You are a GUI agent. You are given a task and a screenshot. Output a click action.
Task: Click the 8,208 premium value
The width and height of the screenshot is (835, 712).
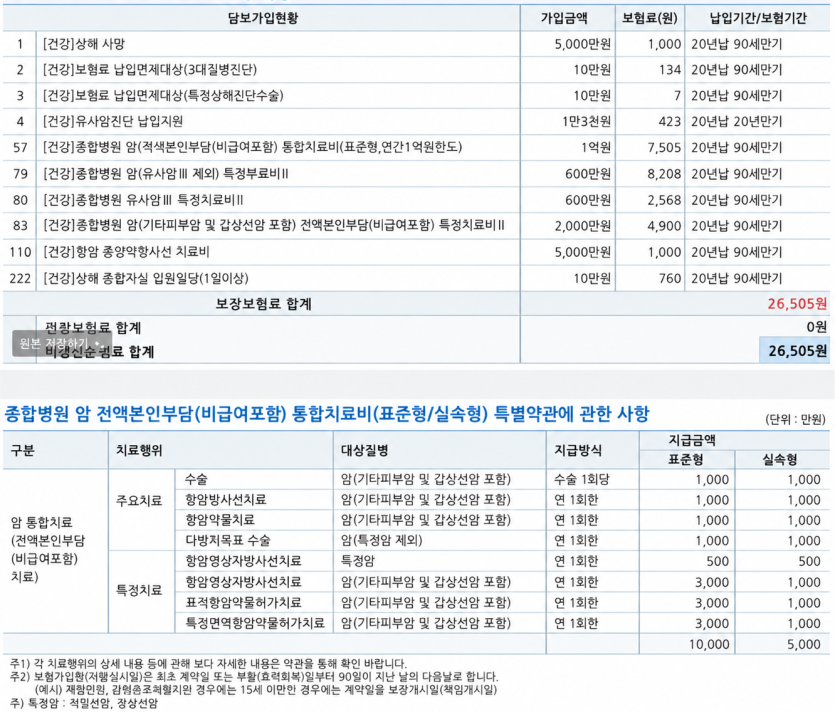tap(664, 174)
